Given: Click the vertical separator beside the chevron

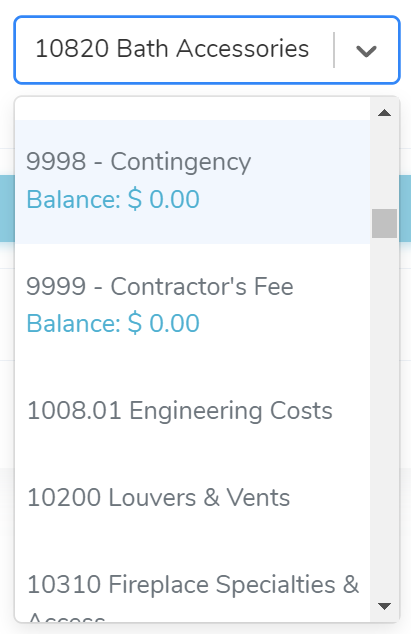Looking at the screenshot, I should [x=334, y=50].
